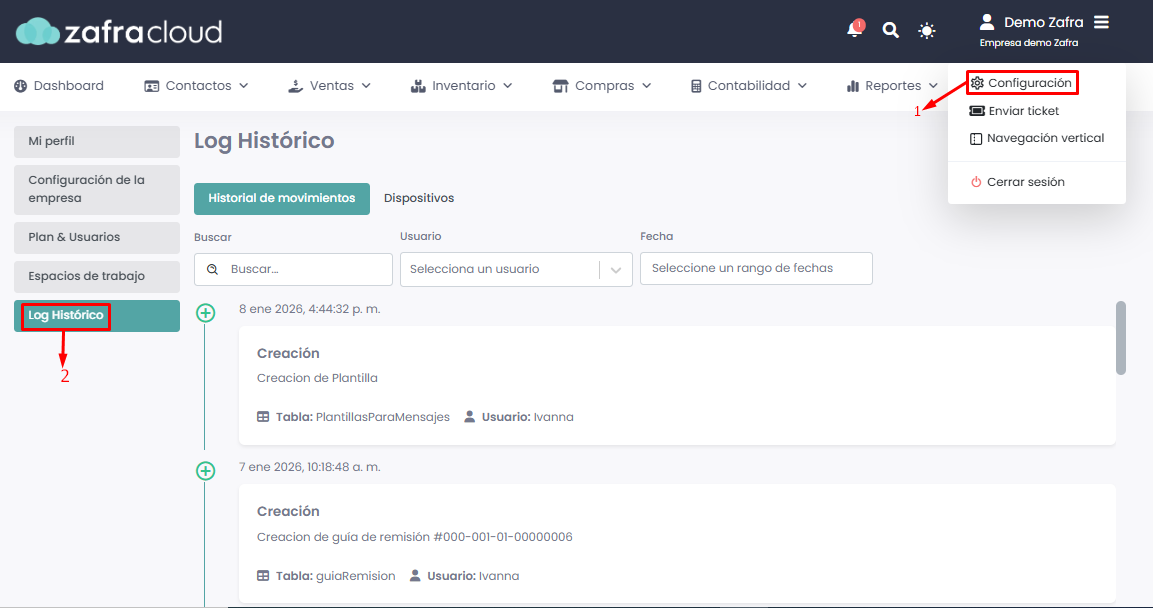Open the Contactos dropdown menu
This screenshot has height=608, width=1153.
click(196, 86)
